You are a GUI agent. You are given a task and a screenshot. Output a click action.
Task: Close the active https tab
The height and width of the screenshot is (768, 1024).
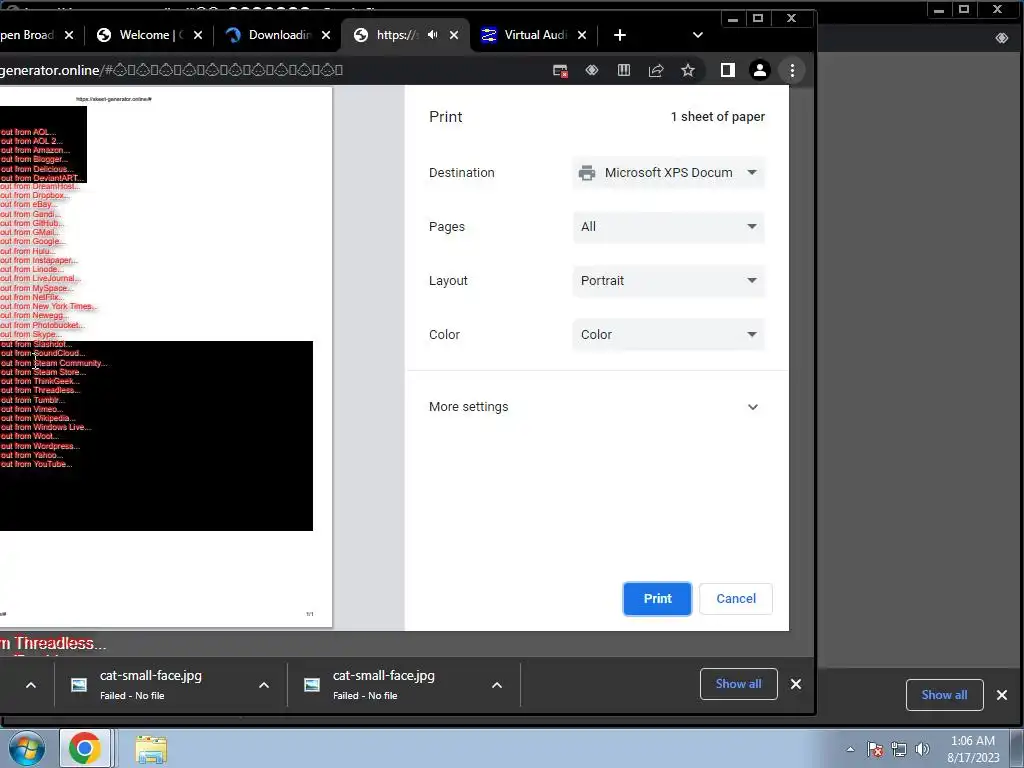[454, 35]
